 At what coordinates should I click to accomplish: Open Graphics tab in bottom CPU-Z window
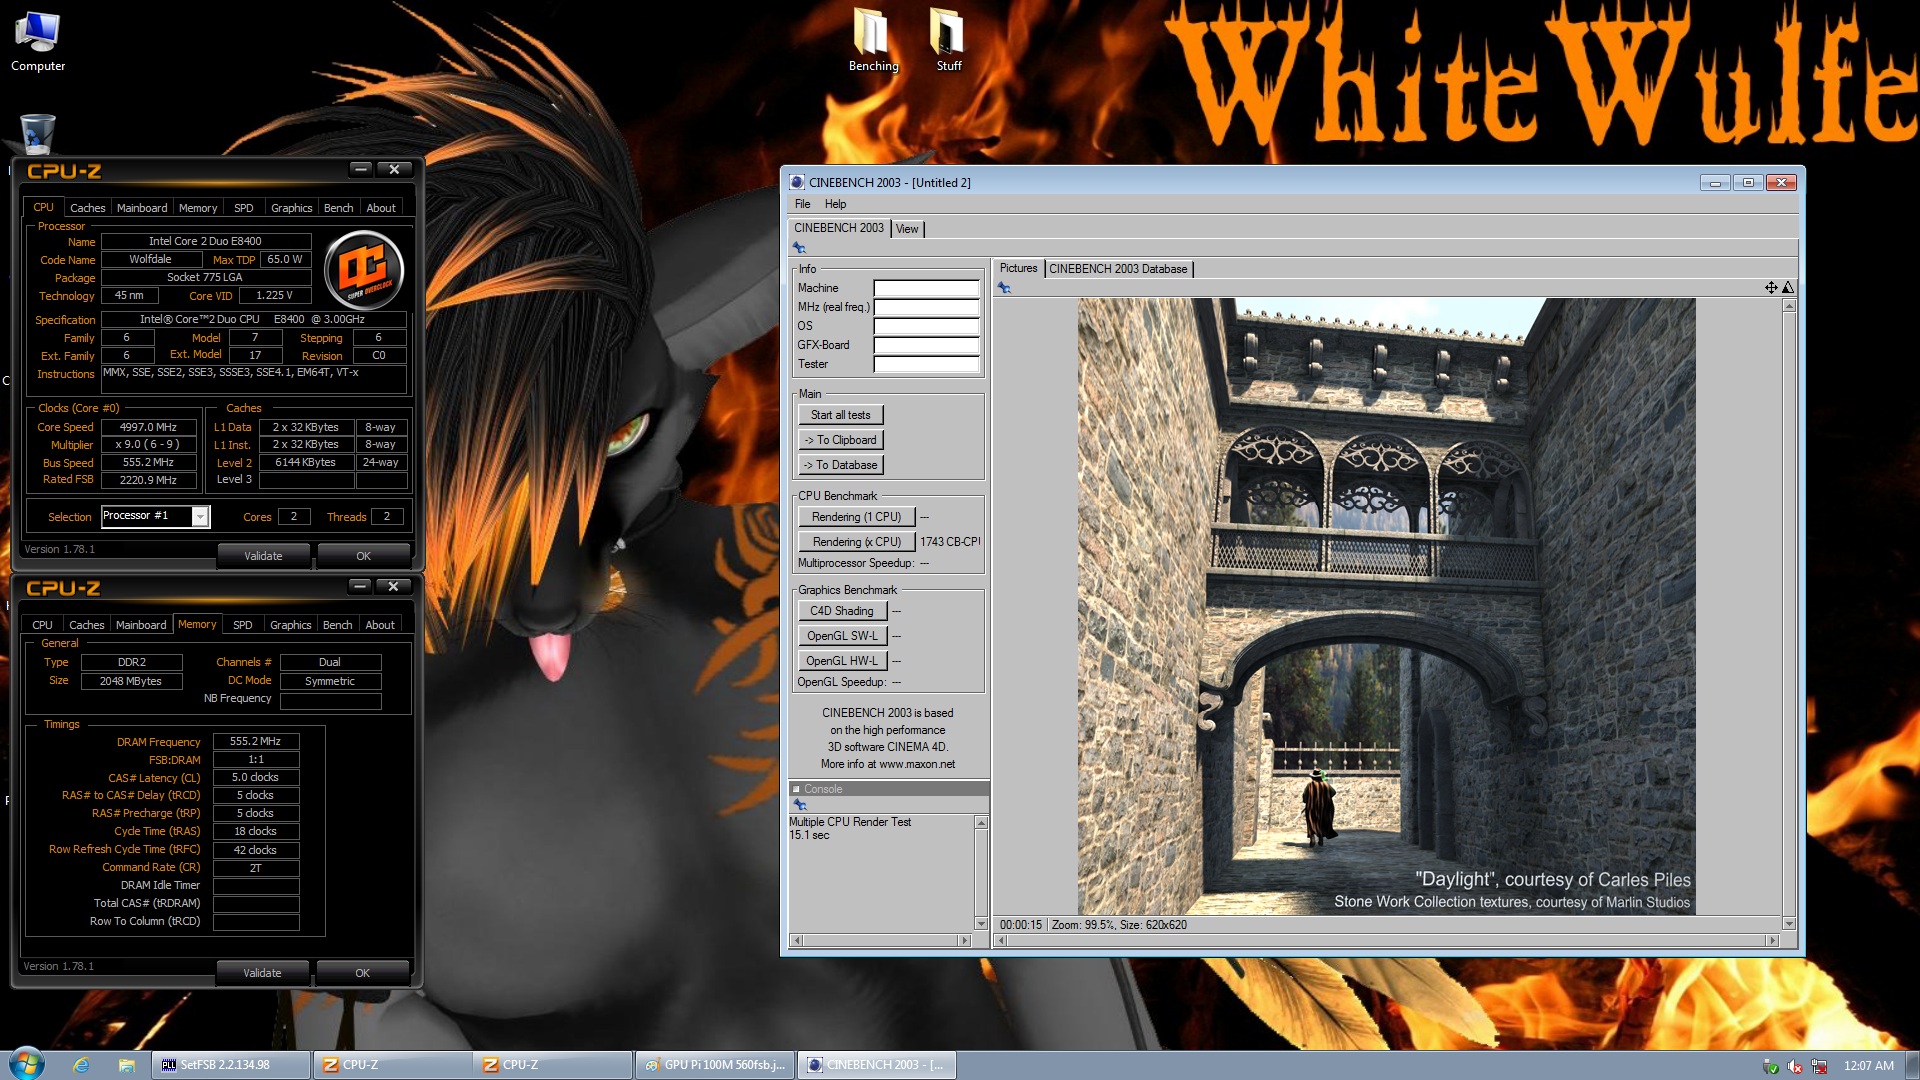click(290, 625)
